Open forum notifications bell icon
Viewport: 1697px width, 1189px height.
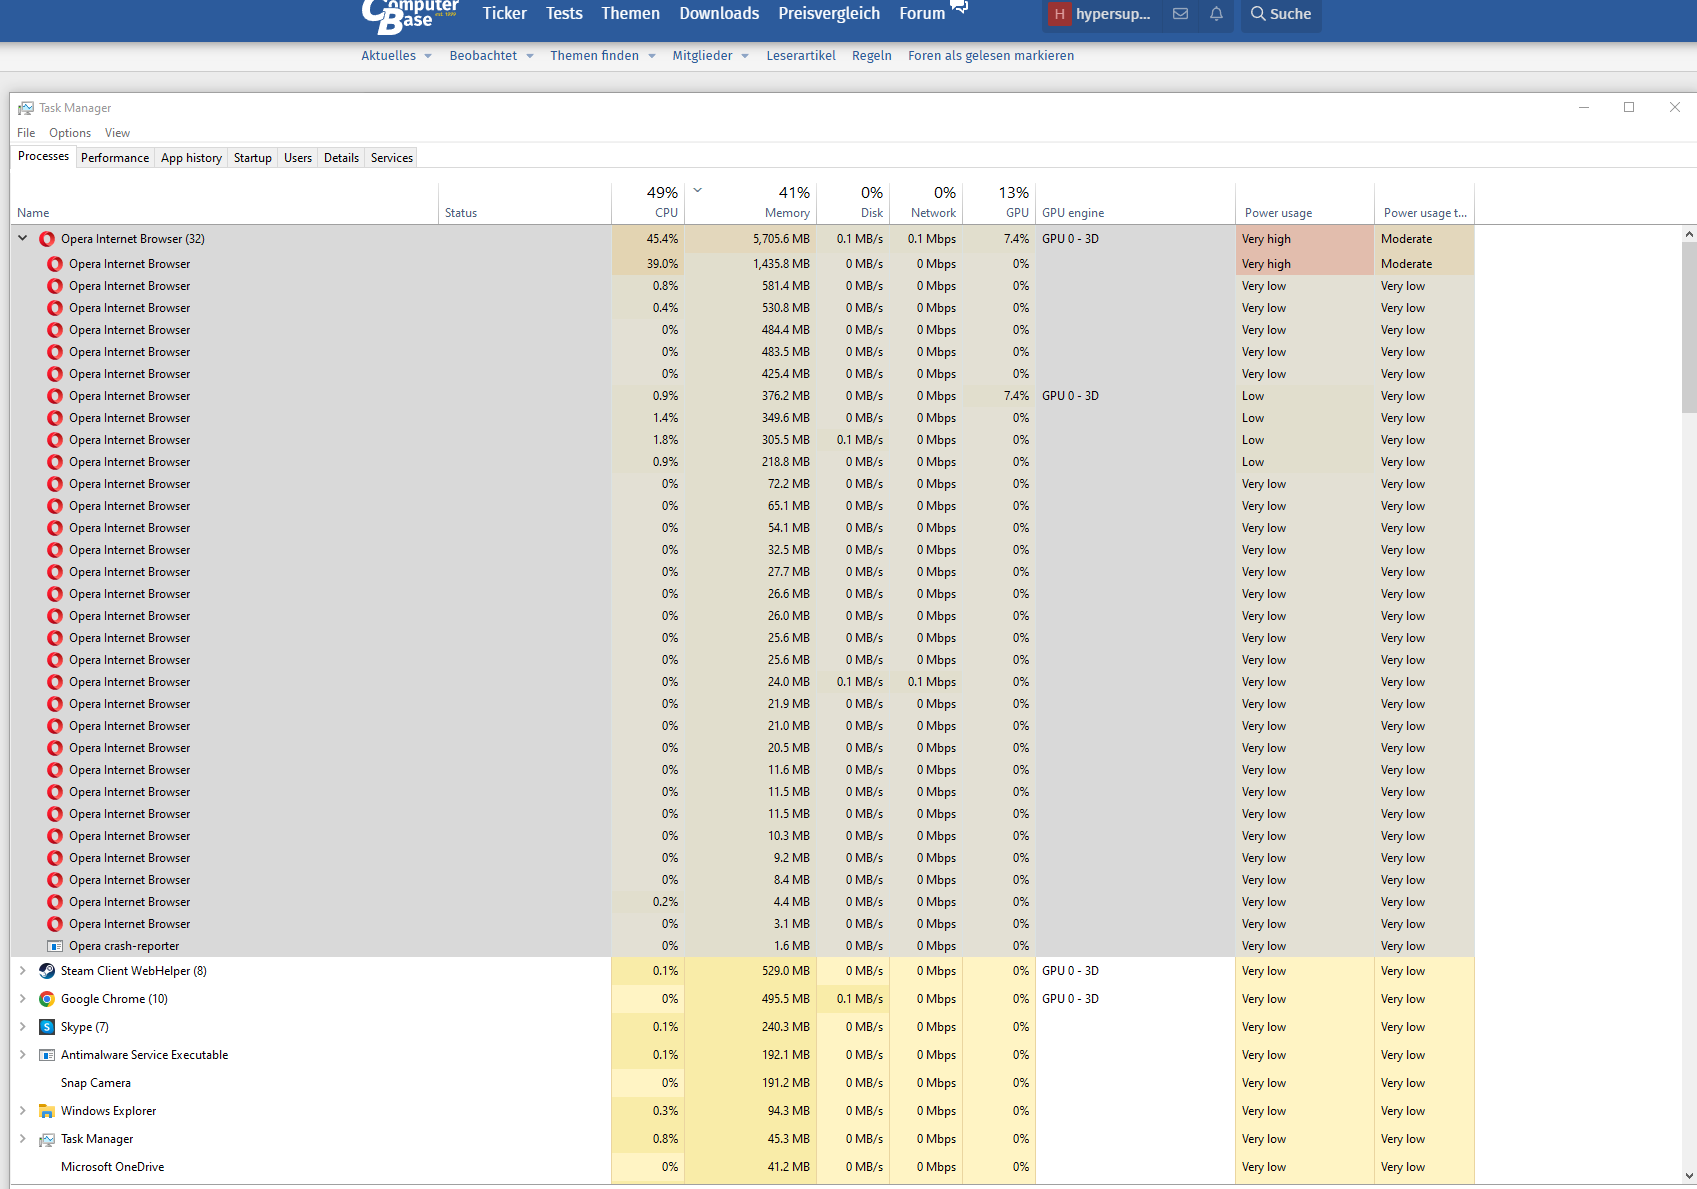click(x=1216, y=14)
